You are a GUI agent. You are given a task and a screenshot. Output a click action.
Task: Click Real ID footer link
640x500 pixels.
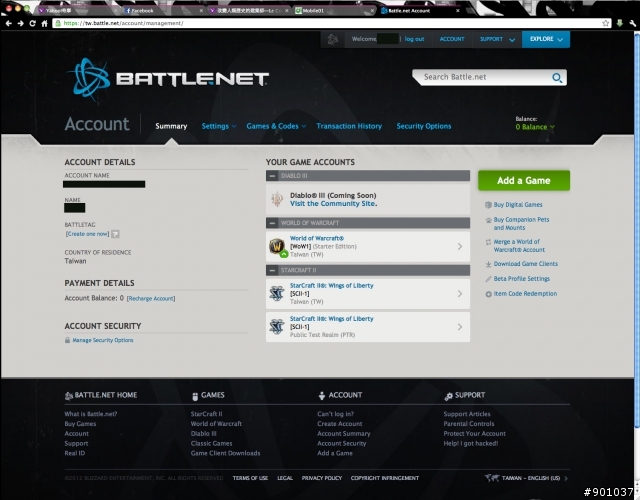coord(75,453)
